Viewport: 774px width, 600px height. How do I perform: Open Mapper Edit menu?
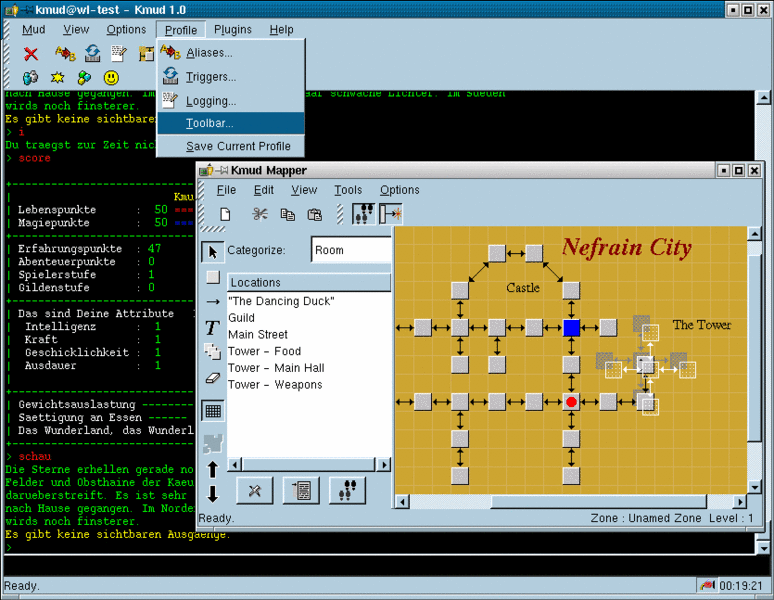click(264, 190)
